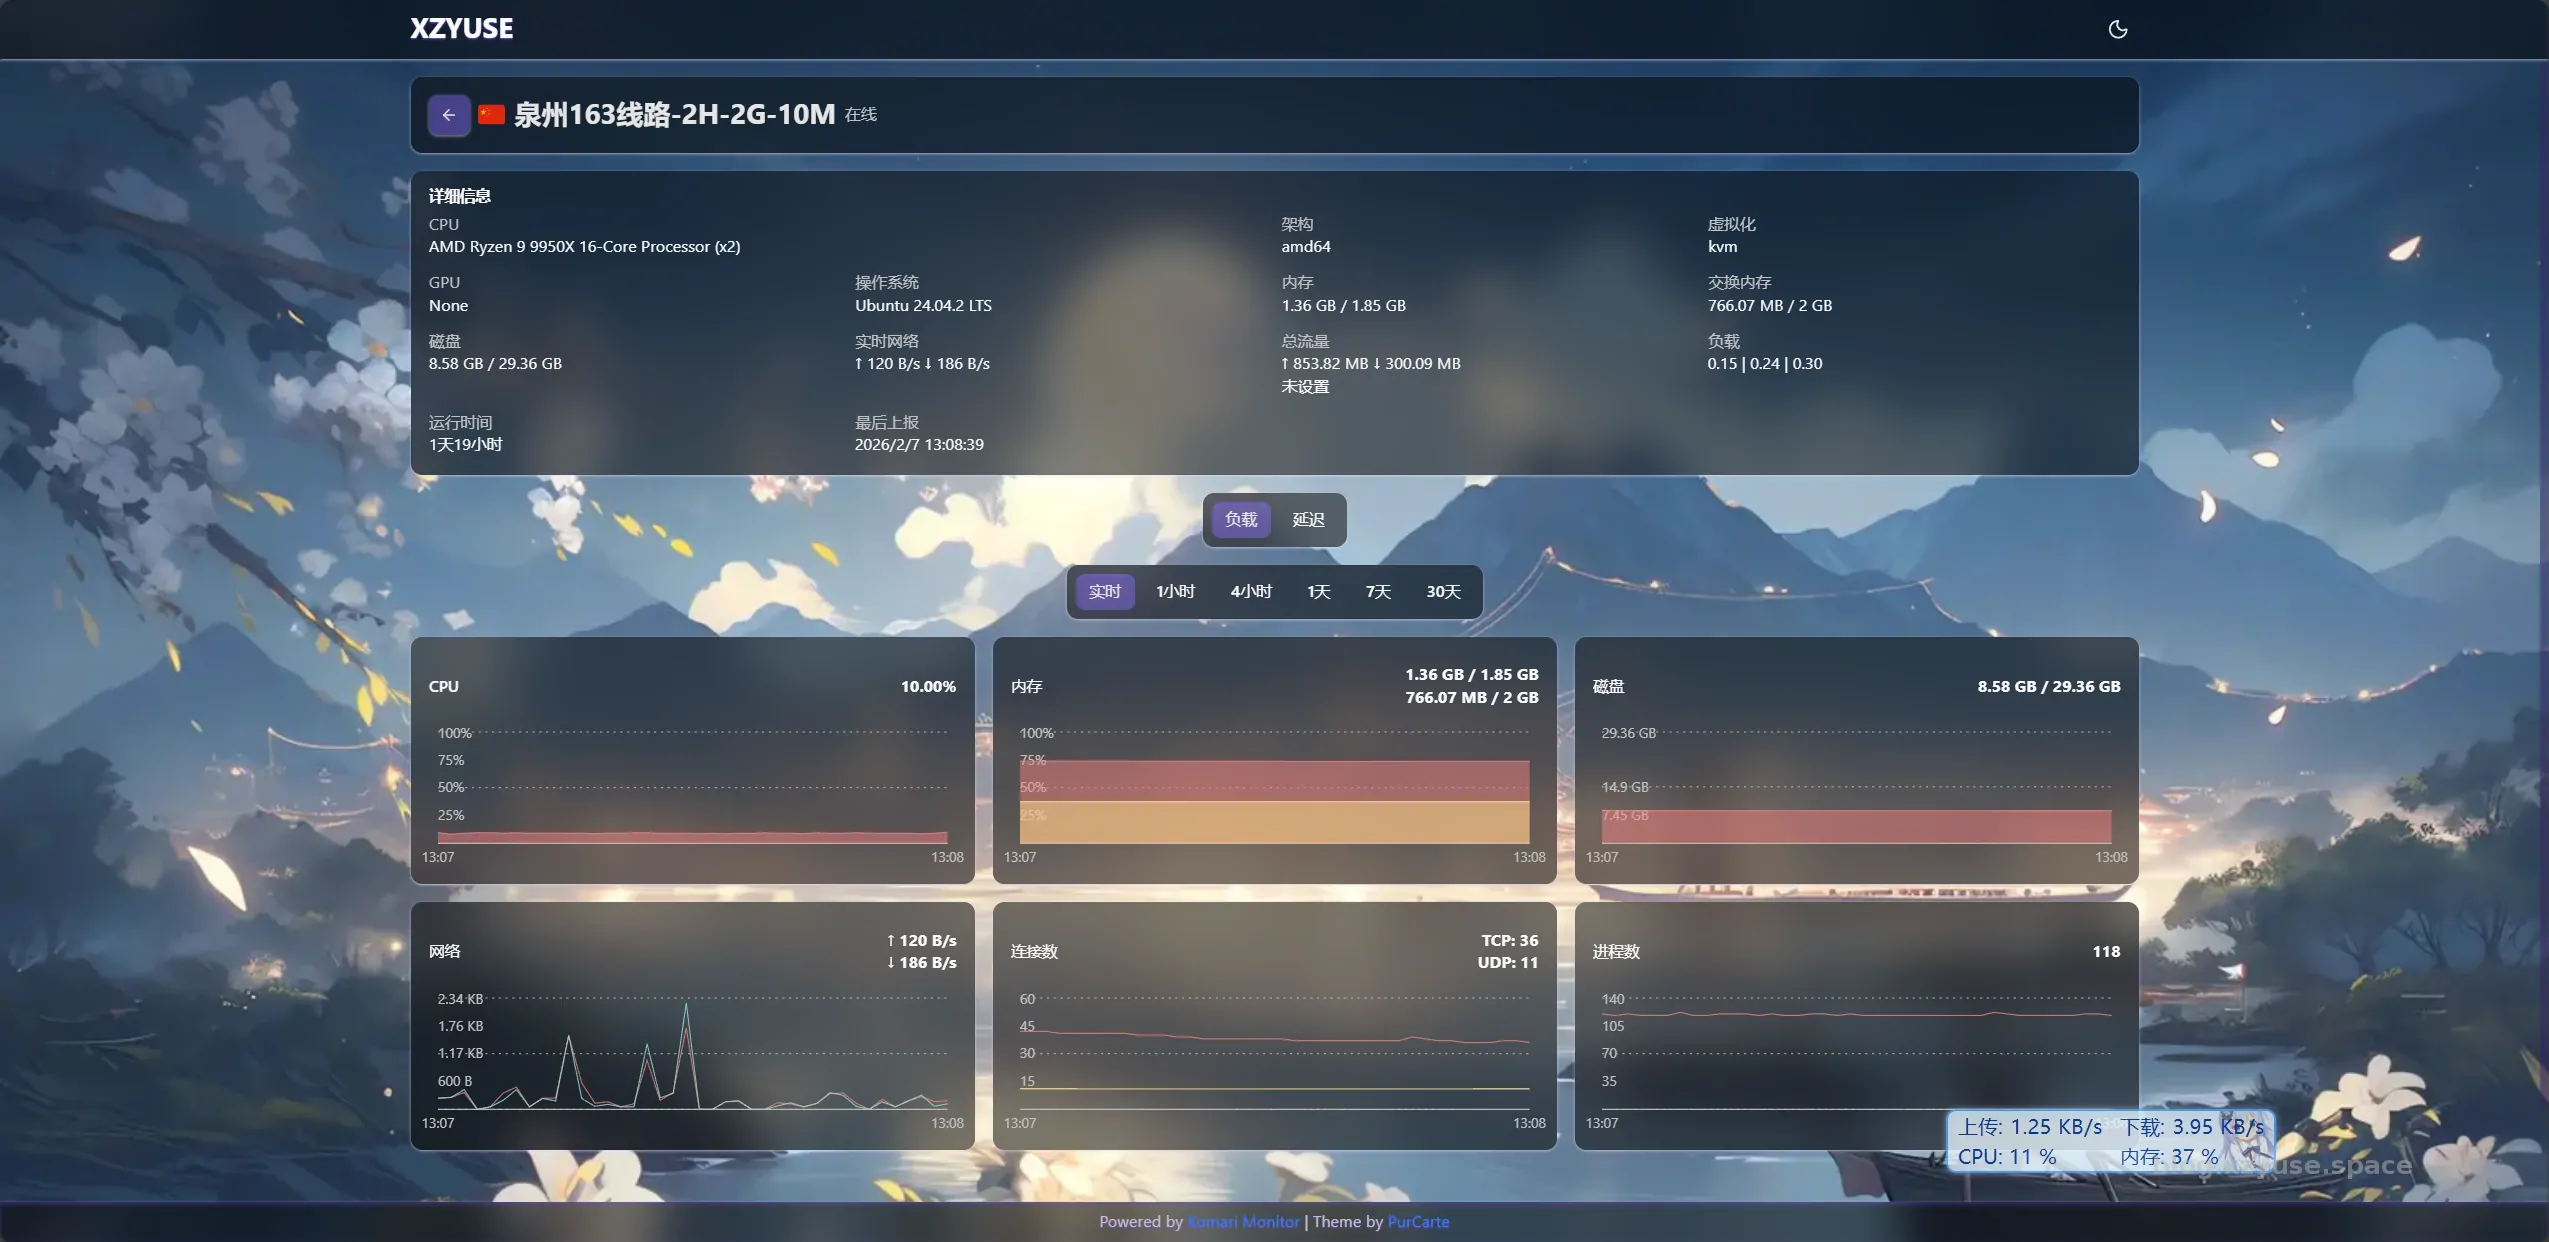Select the 1小时 time range
The image size is (2549, 1242).
pos(1175,591)
